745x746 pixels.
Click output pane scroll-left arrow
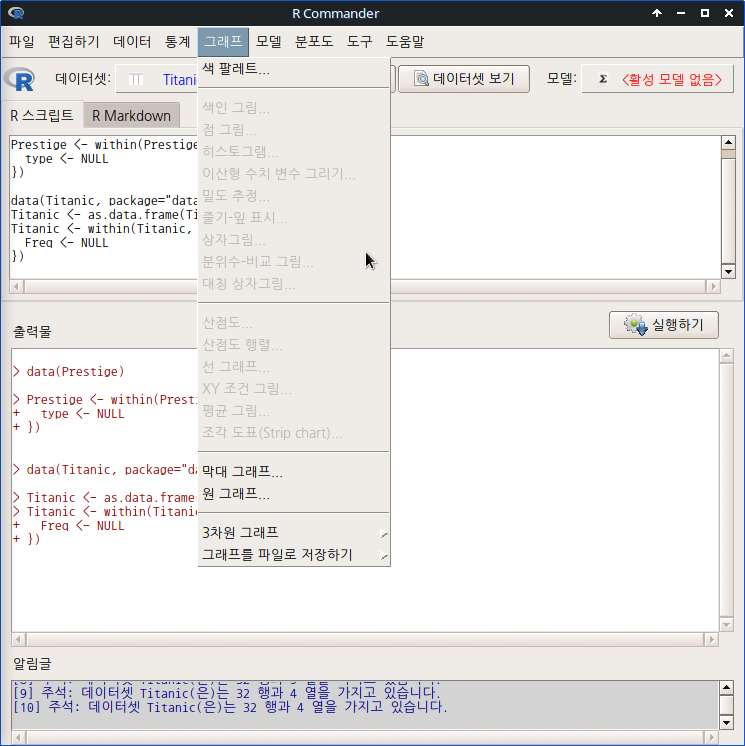(x=18, y=640)
